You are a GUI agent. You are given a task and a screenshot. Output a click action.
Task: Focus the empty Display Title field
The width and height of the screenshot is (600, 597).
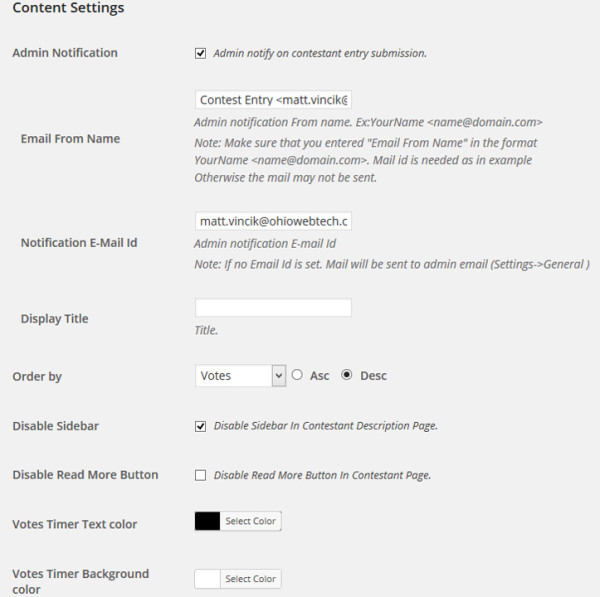273,308
